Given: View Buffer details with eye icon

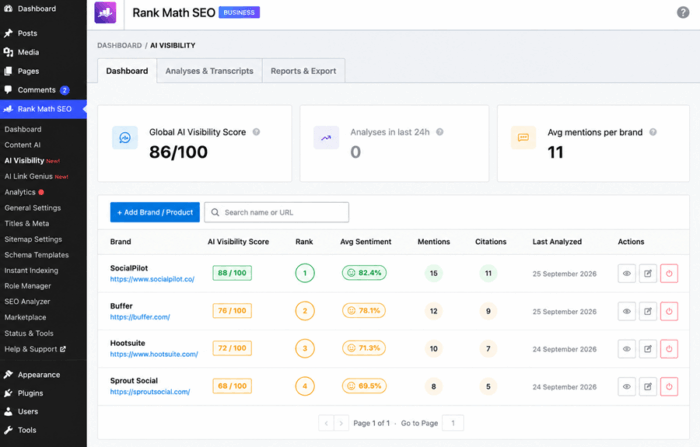Looking at the screenshot, I should (x=627, y=311).
